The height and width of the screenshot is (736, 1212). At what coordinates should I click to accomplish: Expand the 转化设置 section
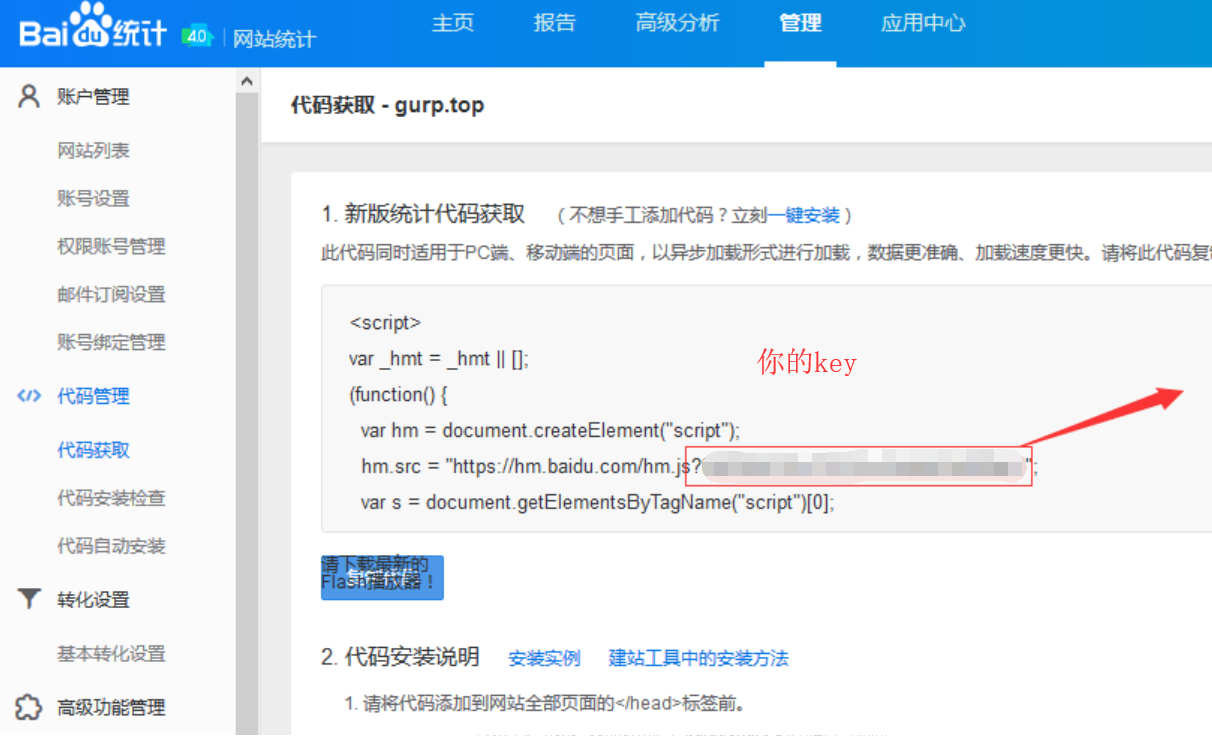pos(93,601)
